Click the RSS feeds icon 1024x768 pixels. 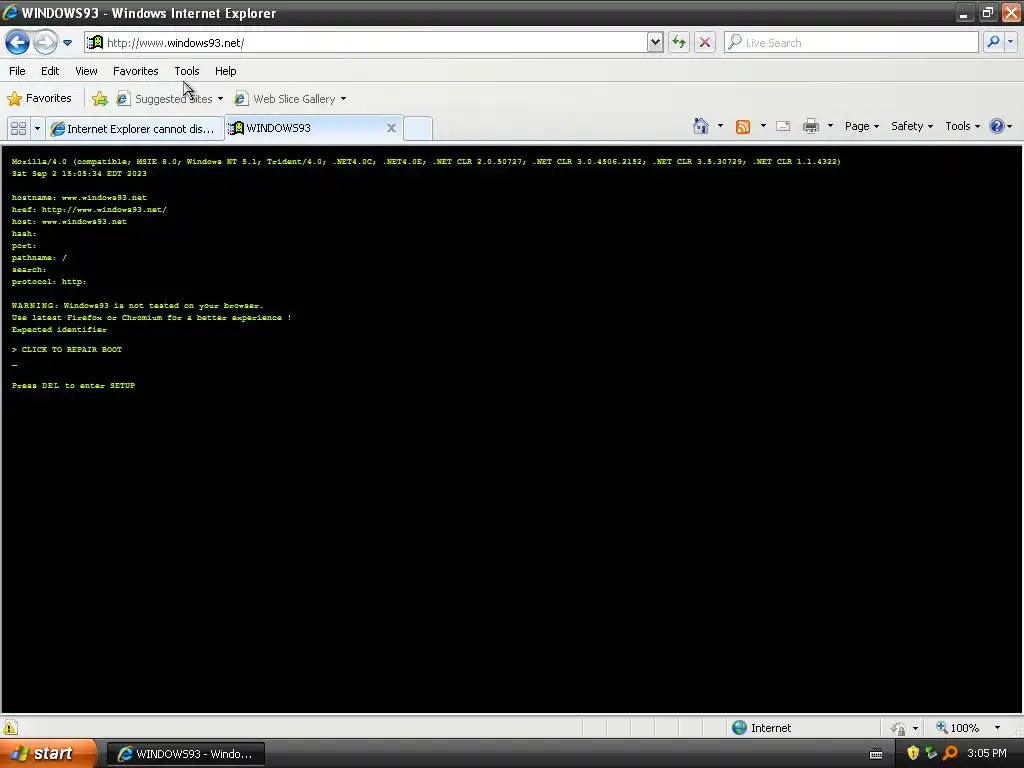pyautogui.click(x=743, y=127)
